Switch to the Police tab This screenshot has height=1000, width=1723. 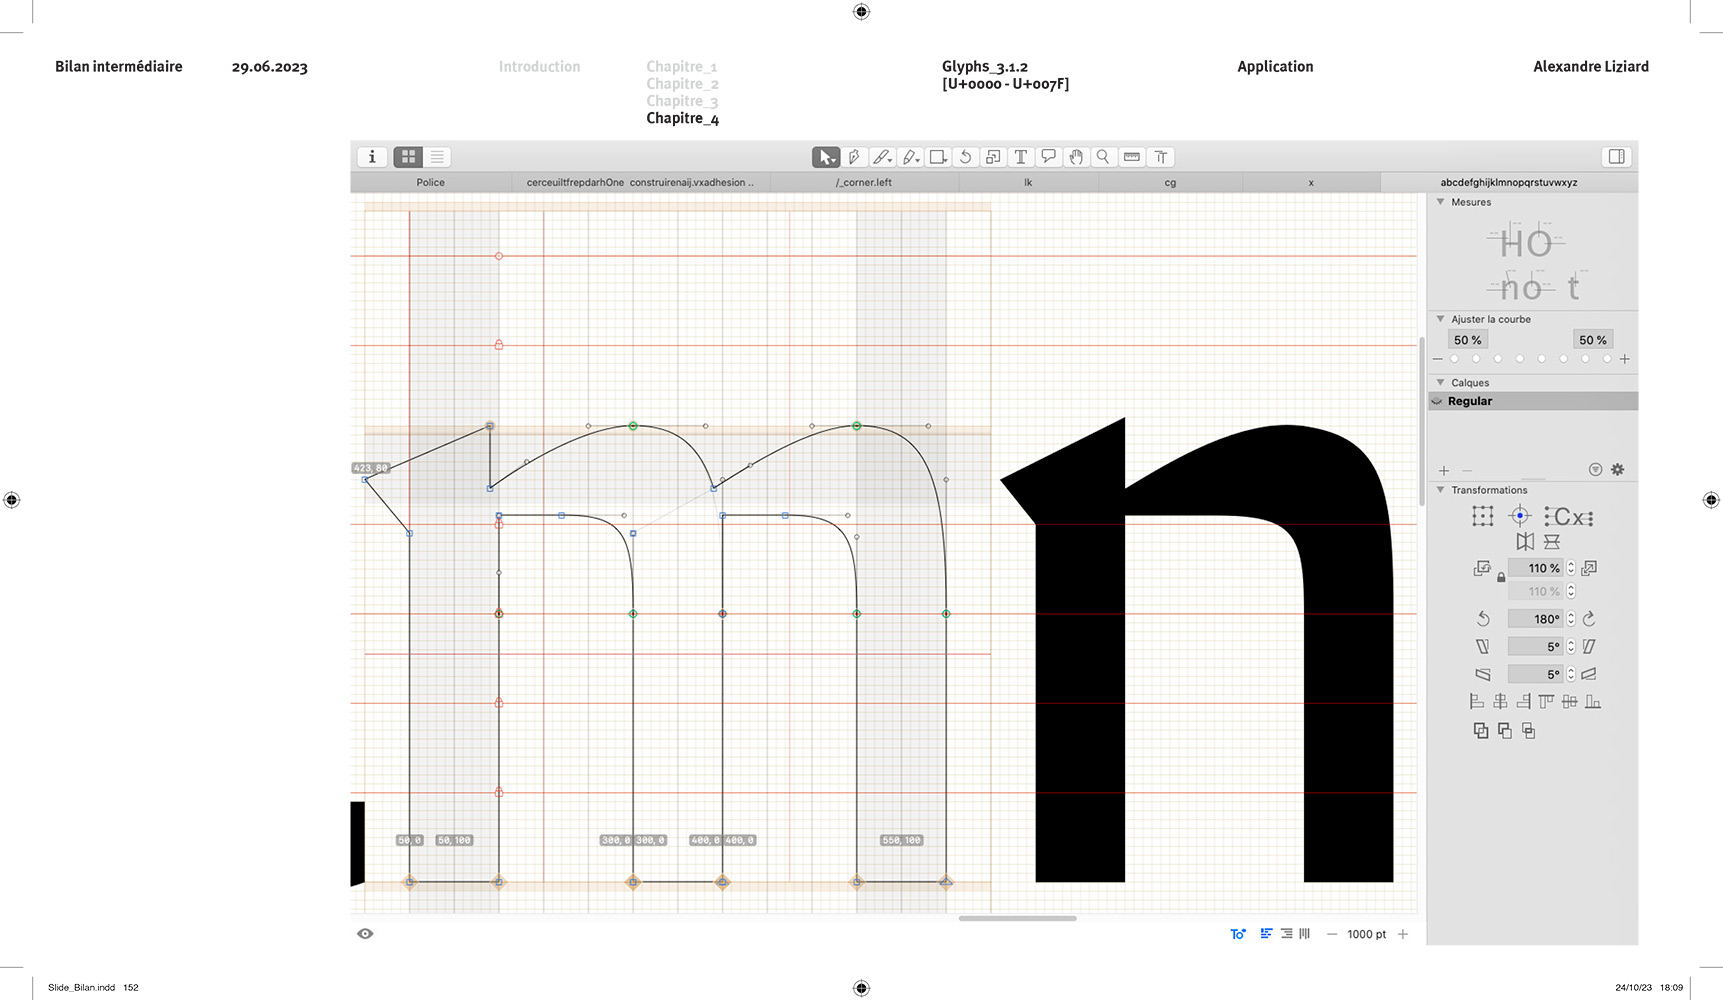point(430,183)
